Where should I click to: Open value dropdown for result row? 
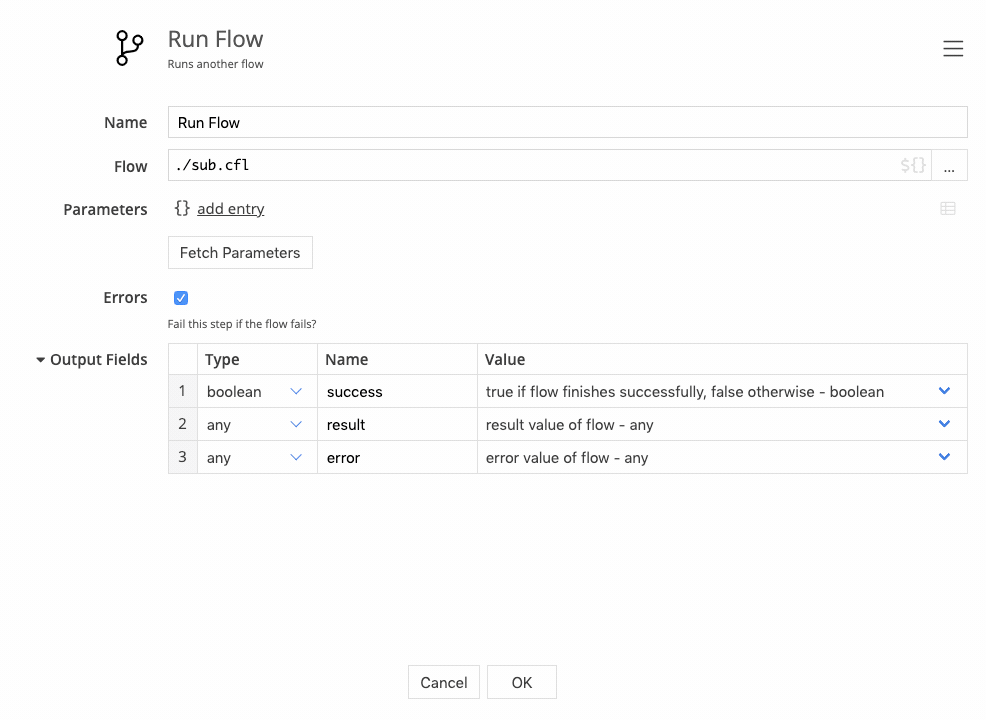click(944, 424)
